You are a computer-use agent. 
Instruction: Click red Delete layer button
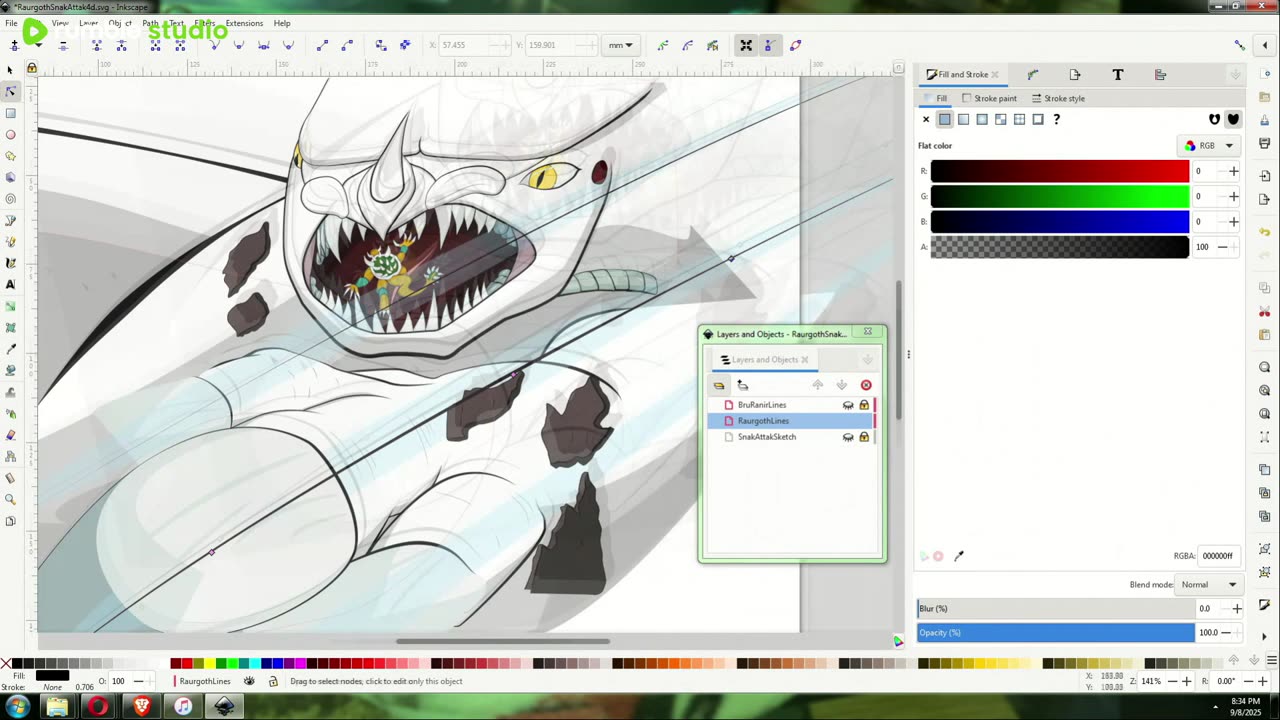pos(866,385)
